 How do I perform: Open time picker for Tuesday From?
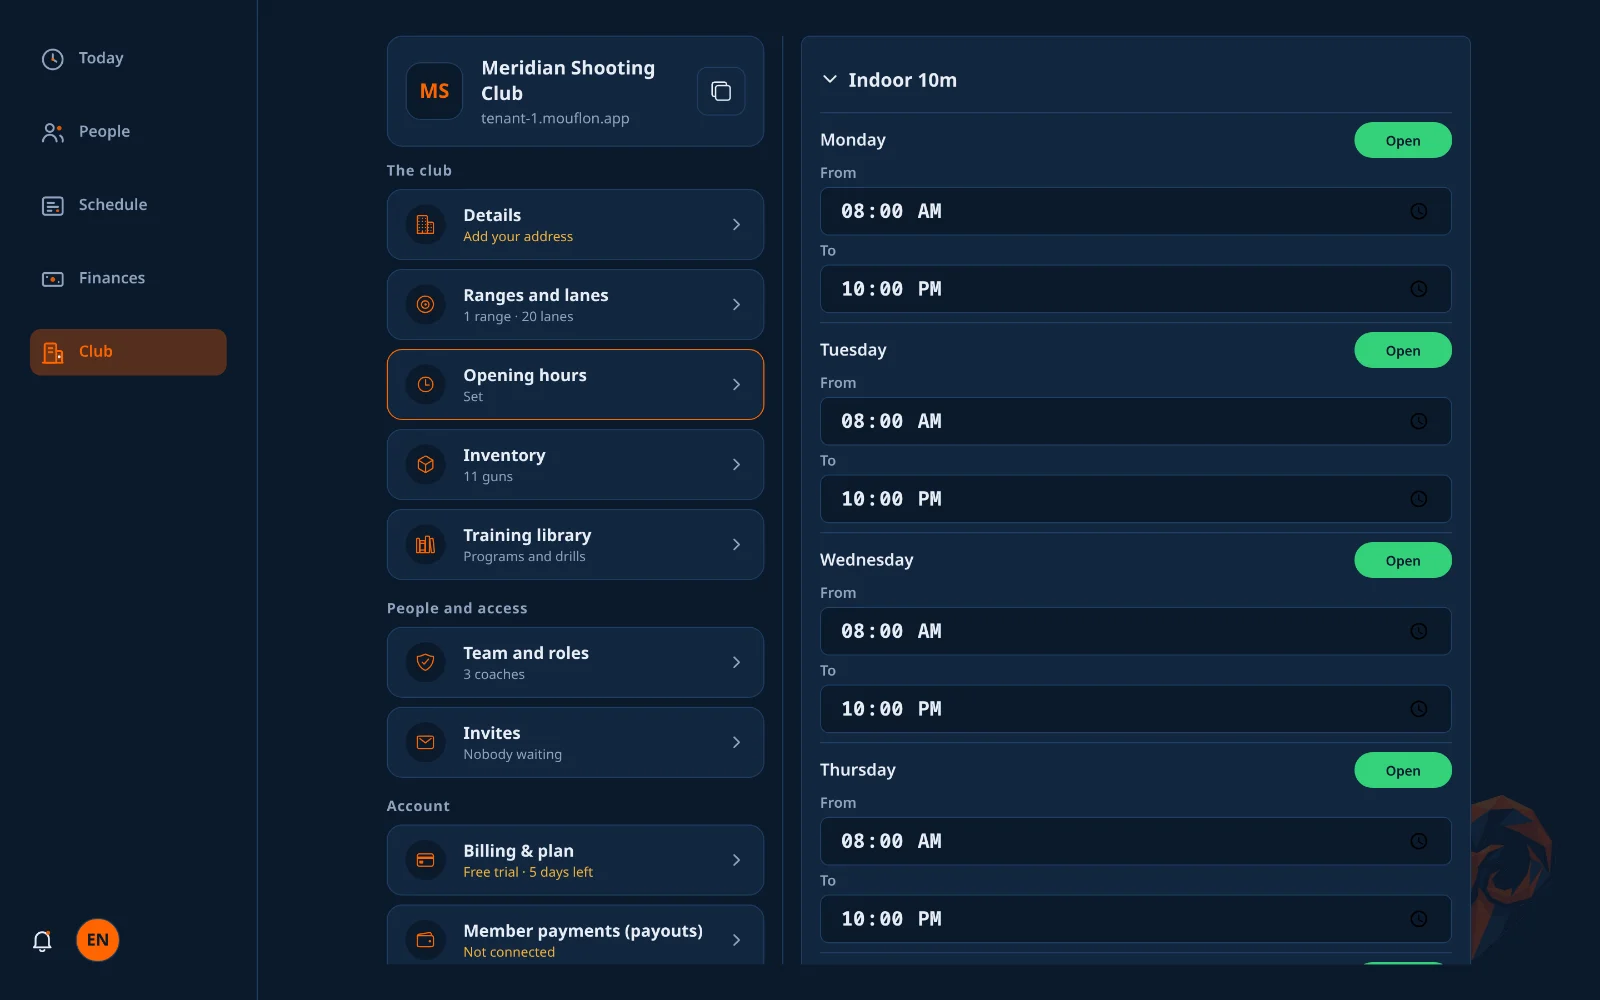[x=1418, y=421]
